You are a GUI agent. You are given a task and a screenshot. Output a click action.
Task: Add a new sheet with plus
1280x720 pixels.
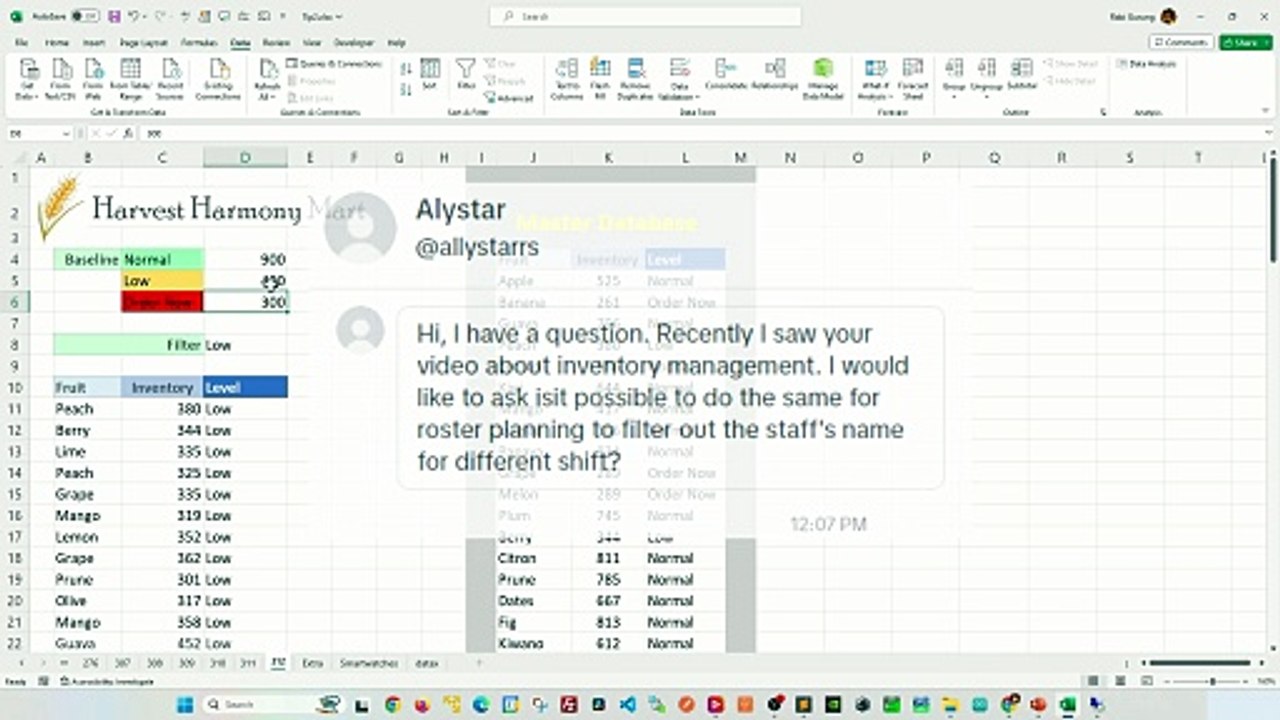point(478,663)
